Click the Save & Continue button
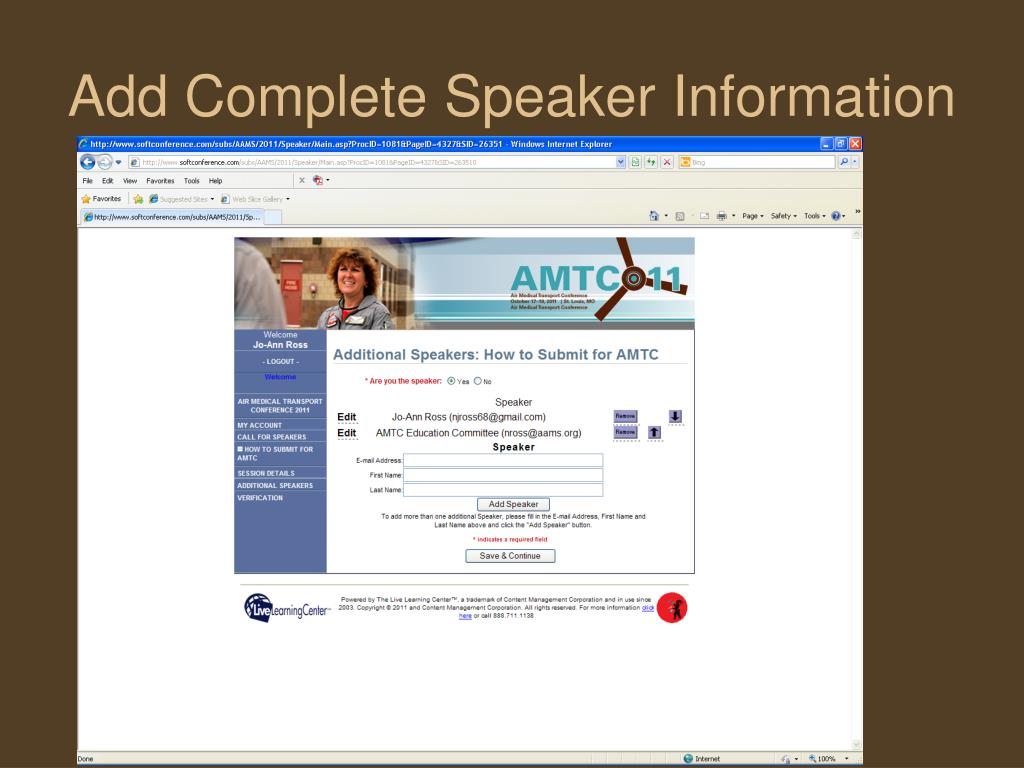 point(510,556)
